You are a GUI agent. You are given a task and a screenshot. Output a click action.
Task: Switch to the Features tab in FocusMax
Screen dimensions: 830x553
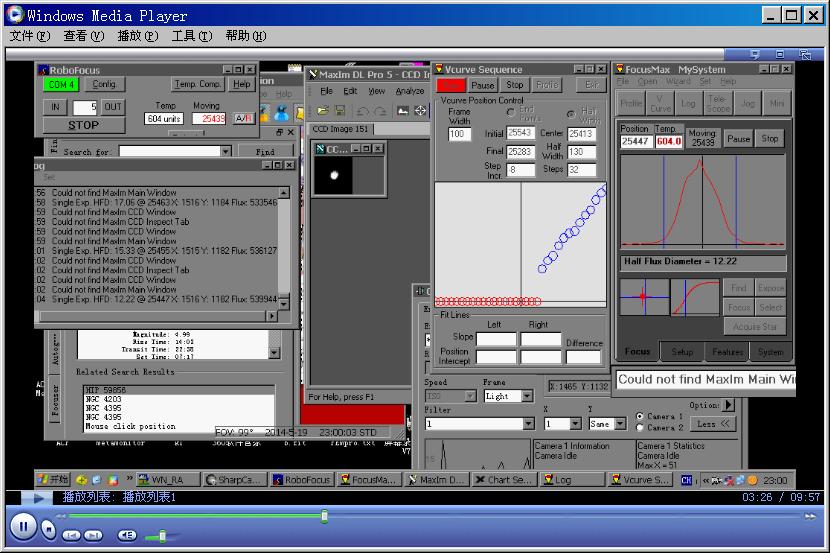tap(727, 352)
